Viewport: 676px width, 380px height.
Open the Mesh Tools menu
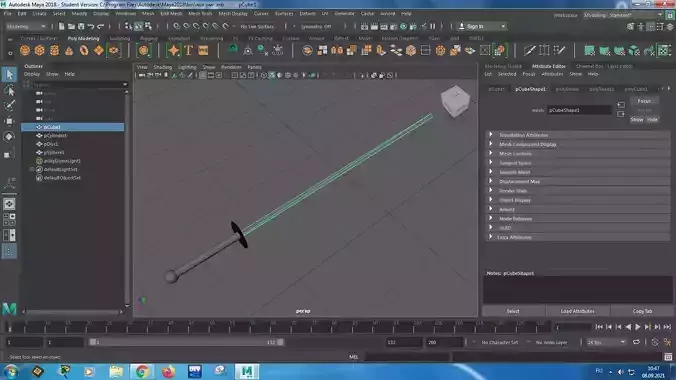click(x=200, y=14)
